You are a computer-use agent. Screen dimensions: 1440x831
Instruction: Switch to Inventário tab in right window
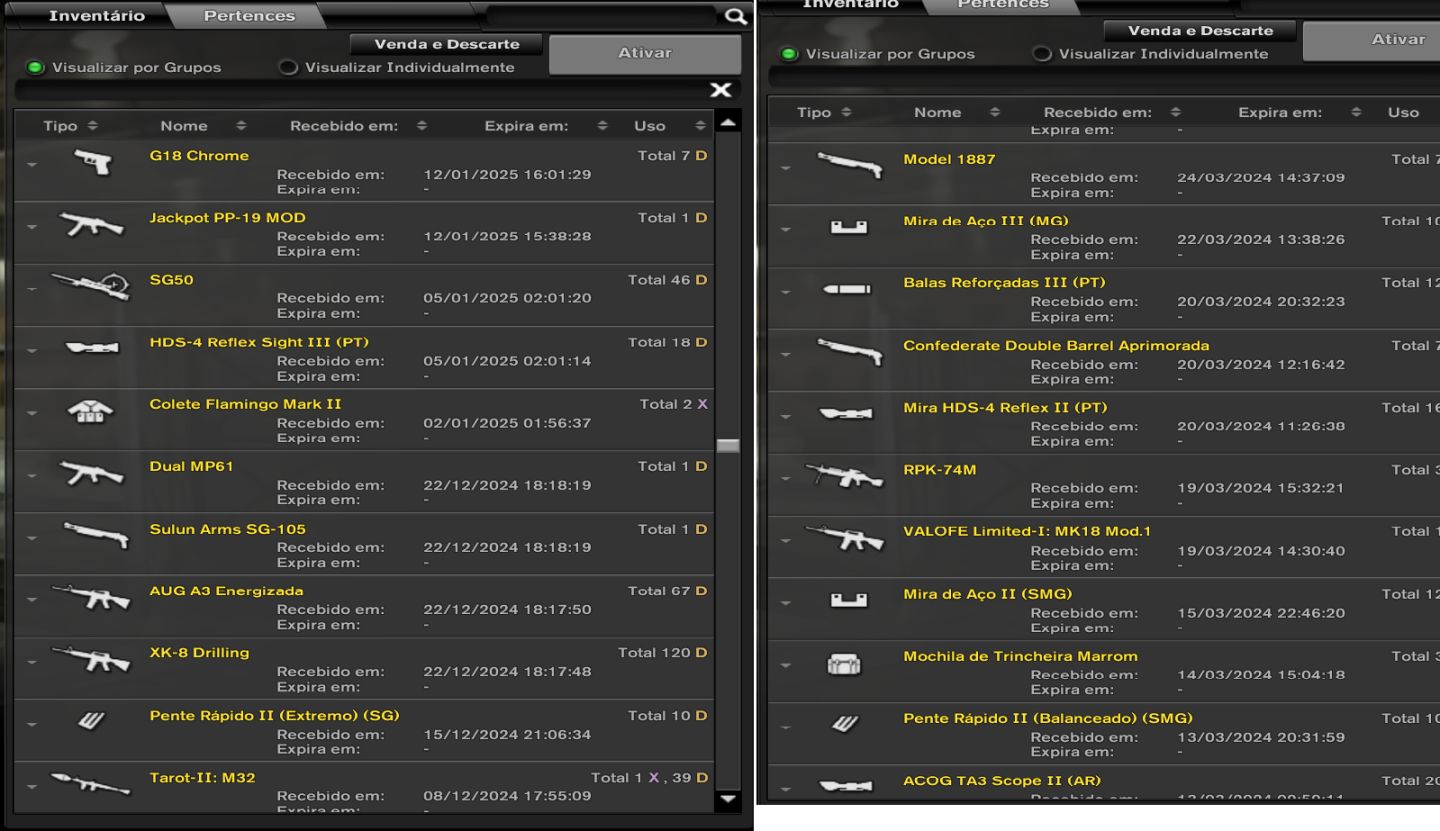851,4
